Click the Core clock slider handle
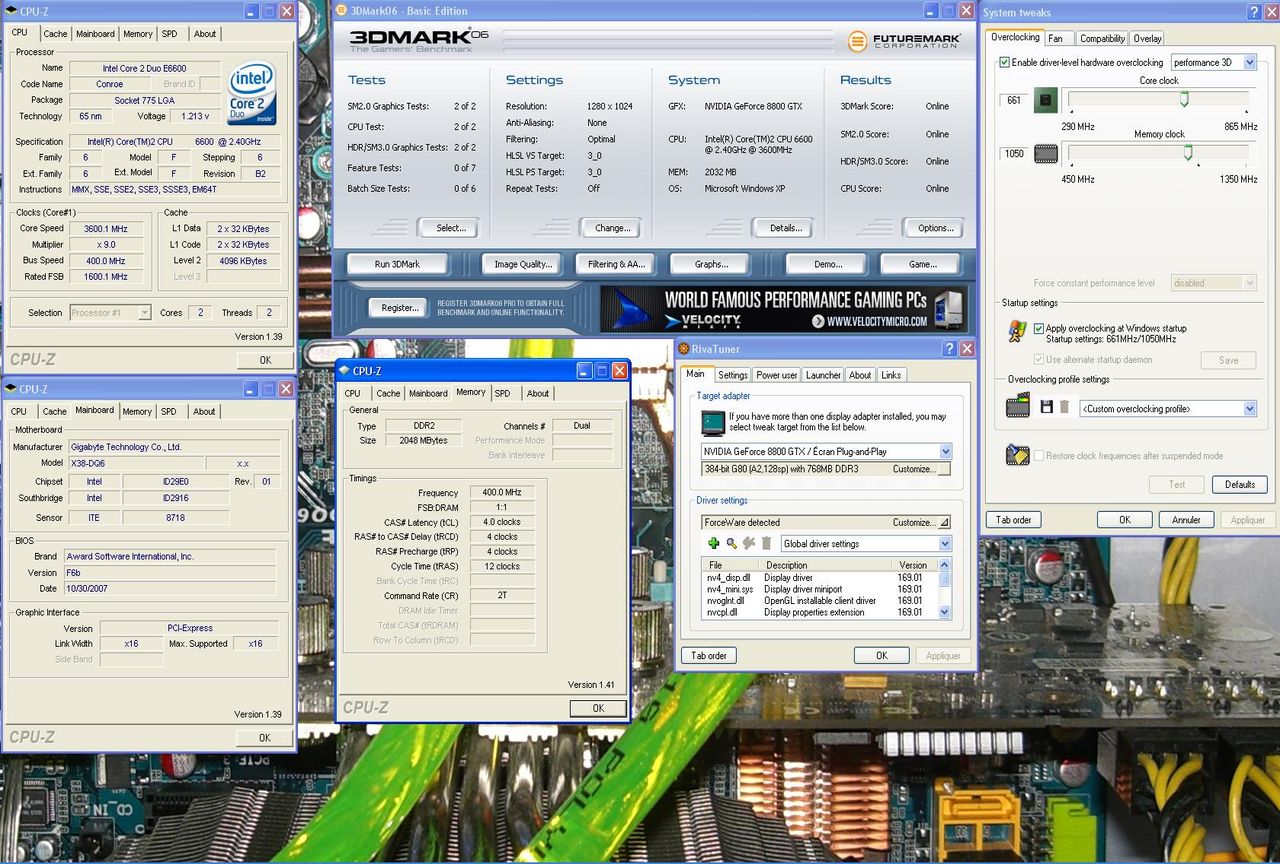 [1185, 99]
